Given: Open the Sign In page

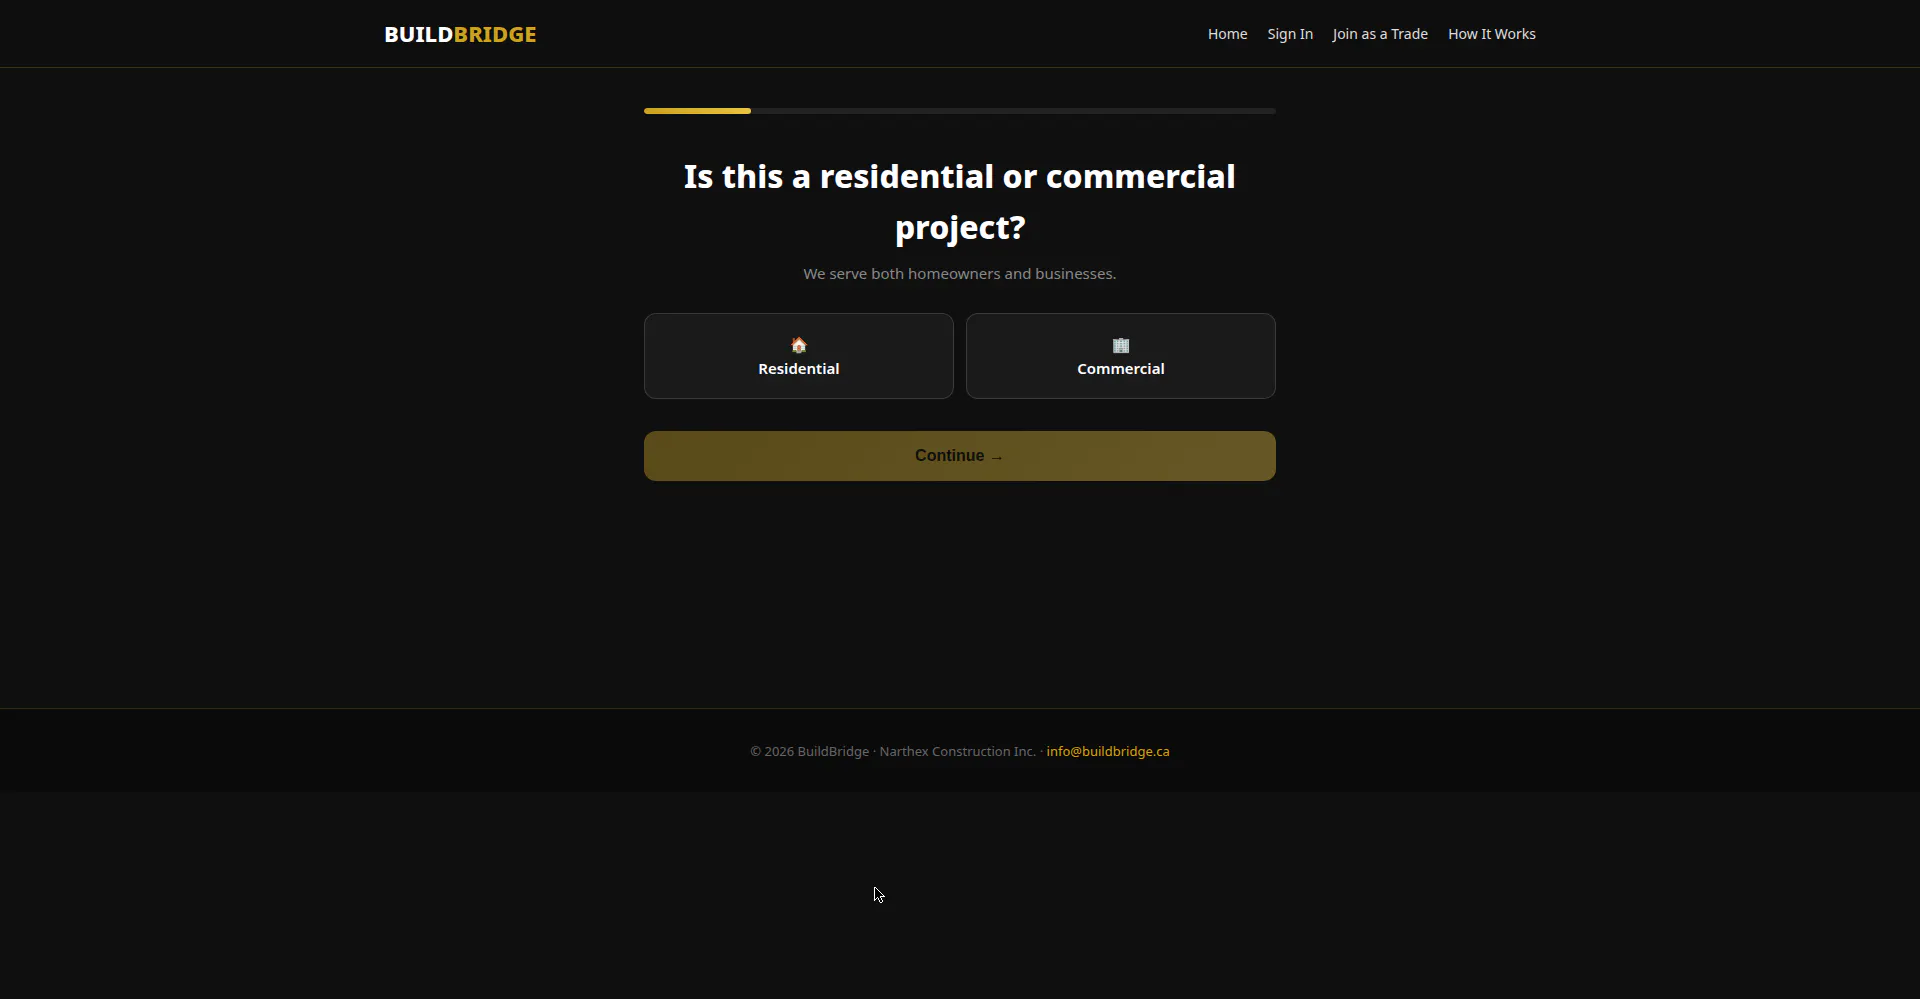Looking at the screenshot, I should [1290, 34].
